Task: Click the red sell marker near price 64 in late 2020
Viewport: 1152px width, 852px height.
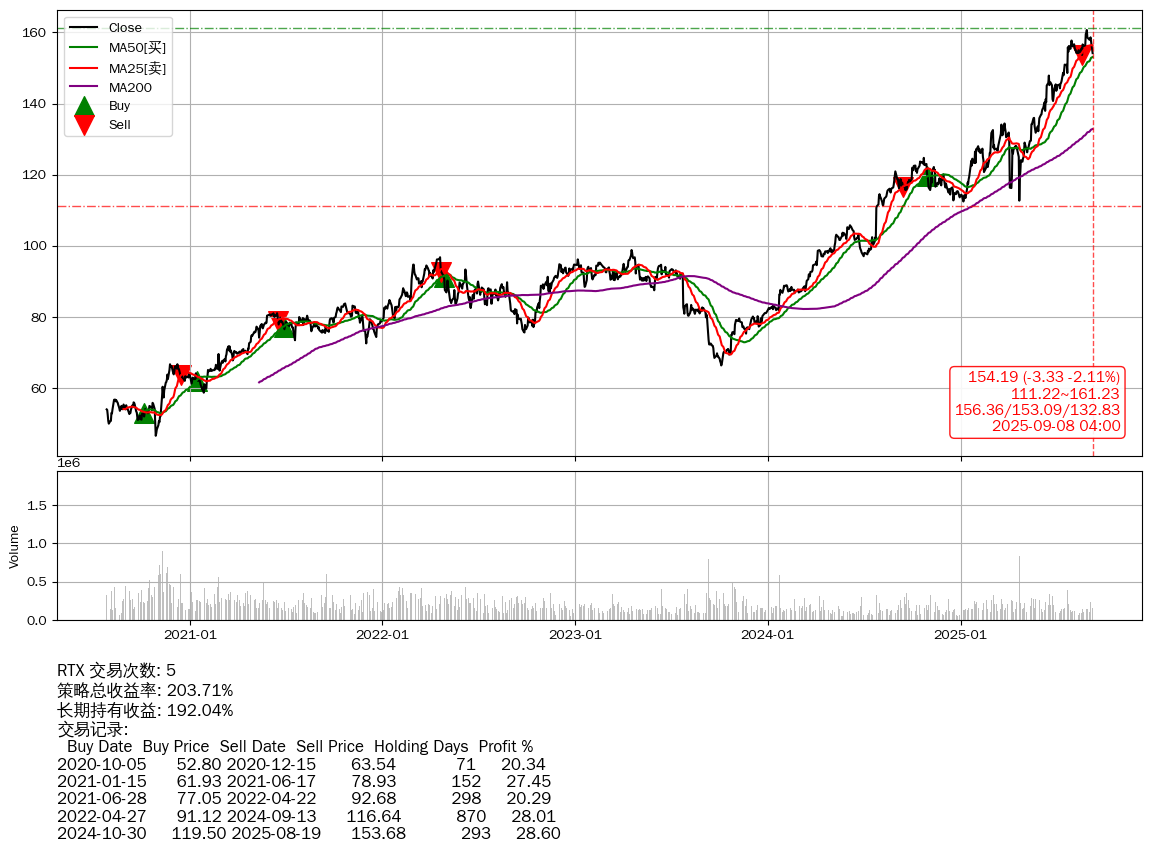Action: (183, 375)
